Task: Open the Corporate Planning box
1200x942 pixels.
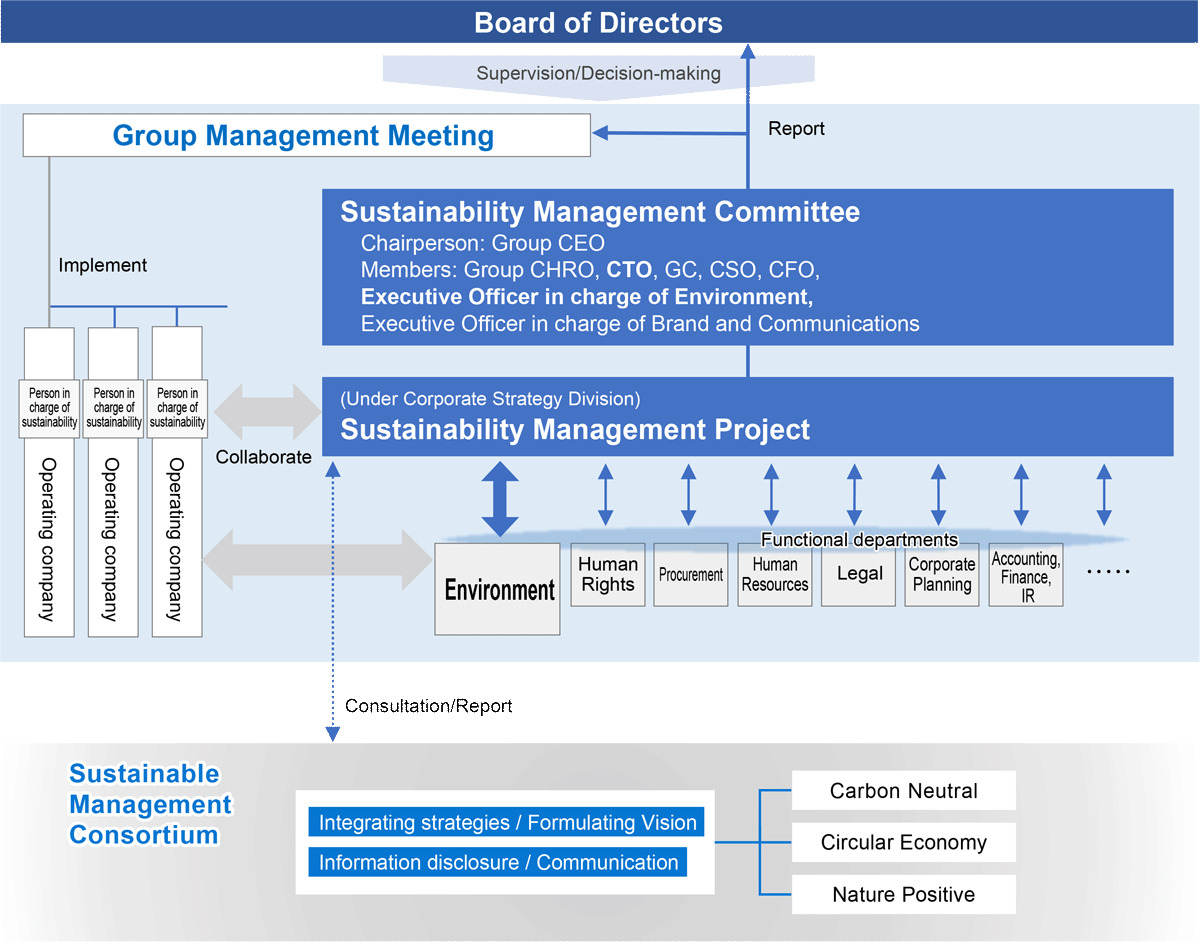Action: click(942, 575)
